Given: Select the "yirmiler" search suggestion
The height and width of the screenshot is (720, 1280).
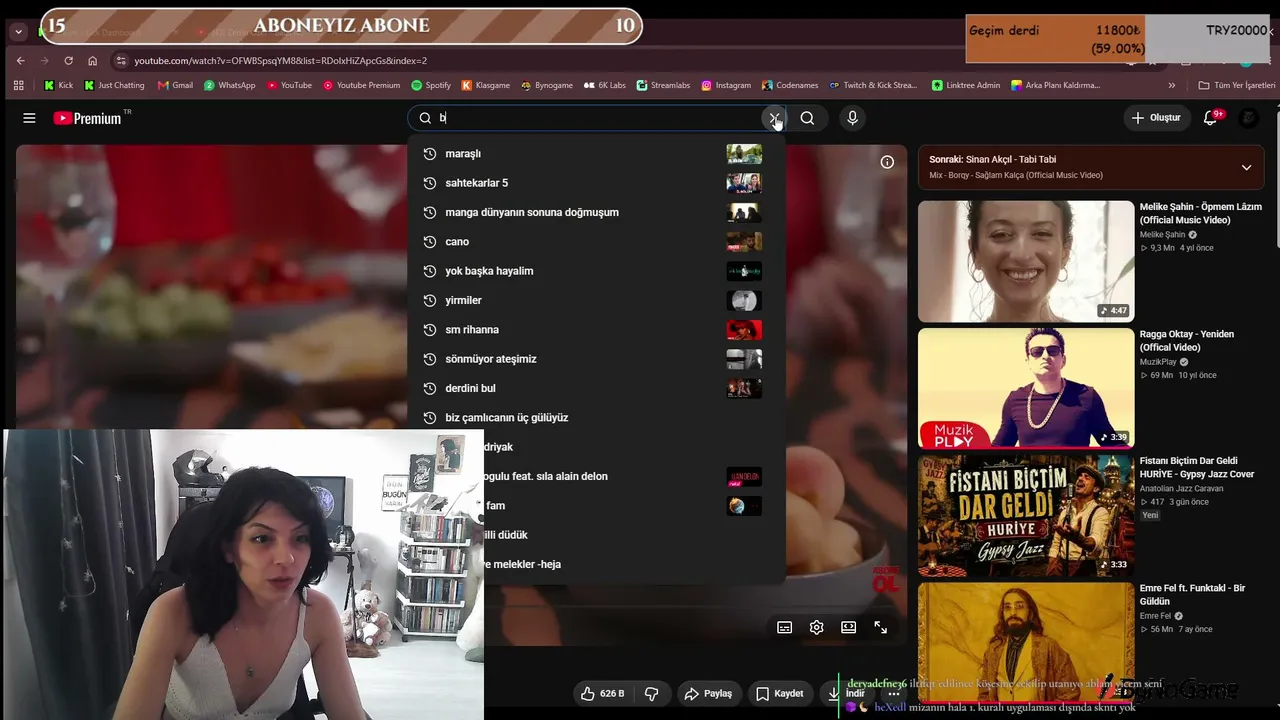Looking at the screenshot, I should pyautogui.click(x=596, y=300).
